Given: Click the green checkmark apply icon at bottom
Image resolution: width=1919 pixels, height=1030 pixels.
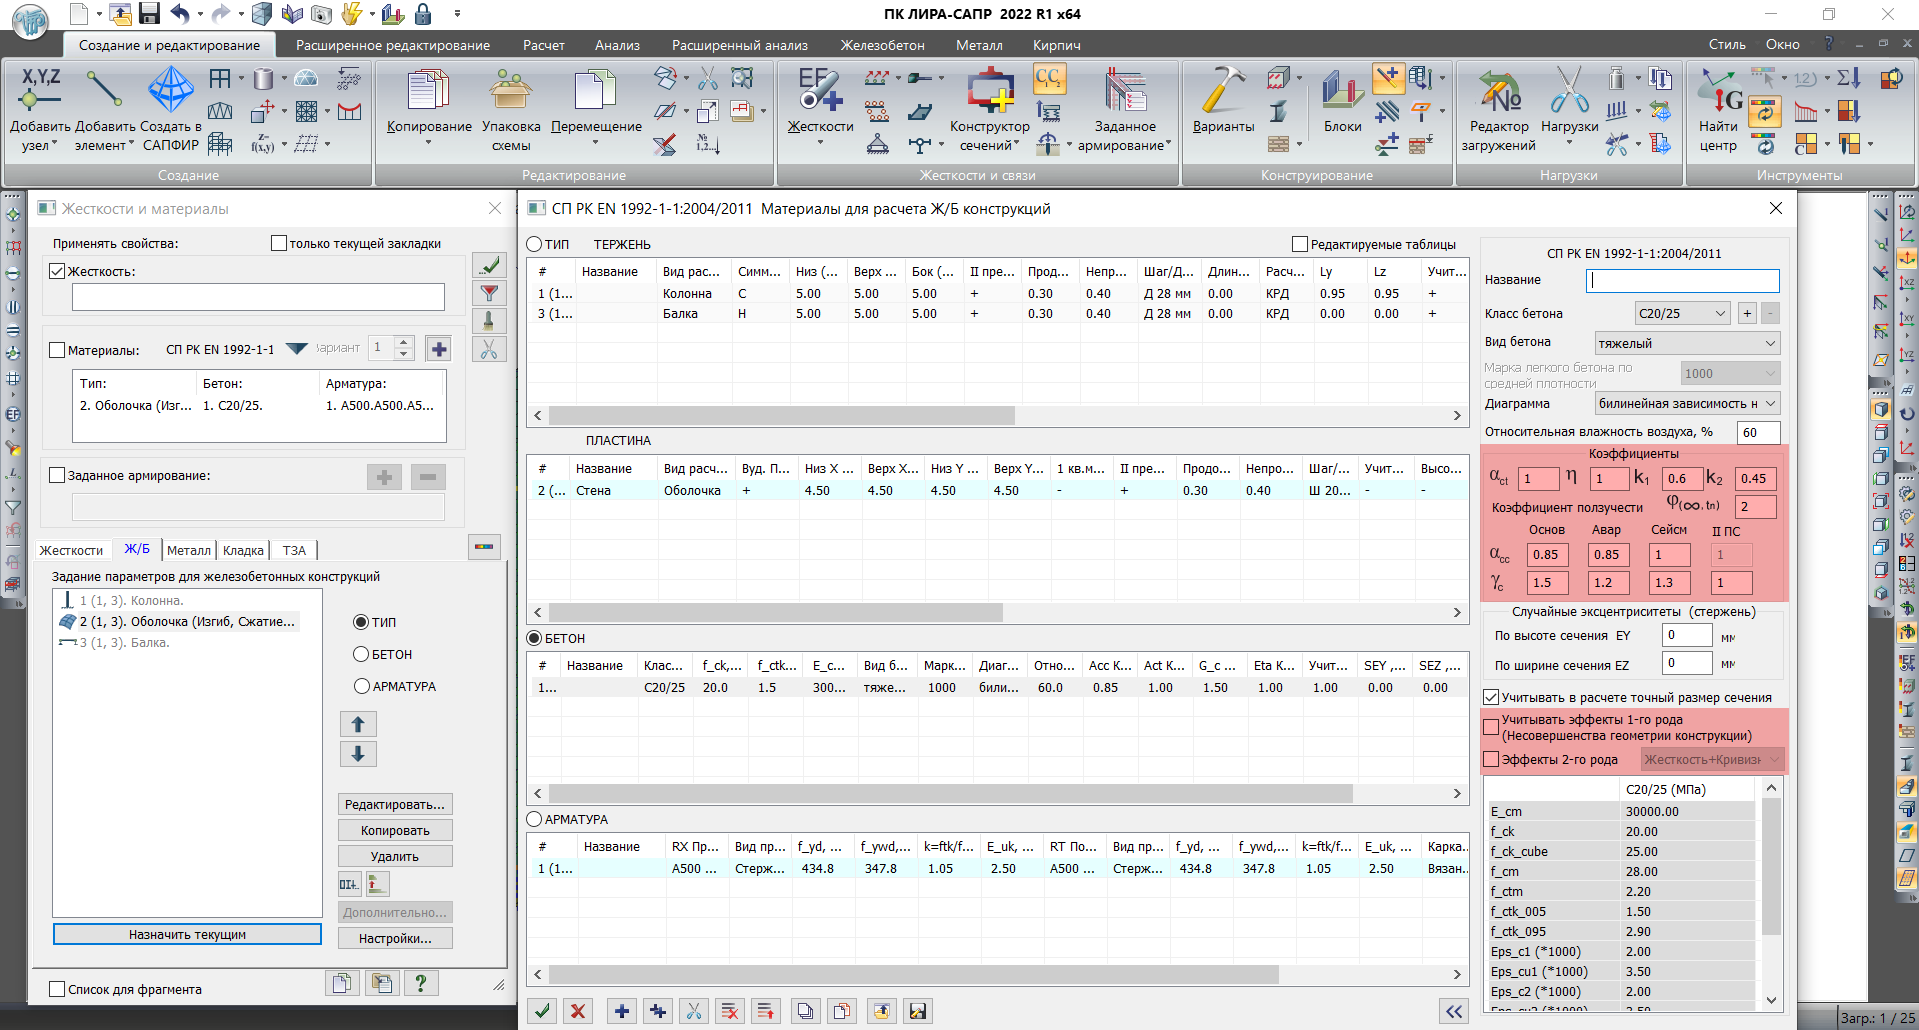Looking at the screenshot, I should (542, 1011).
